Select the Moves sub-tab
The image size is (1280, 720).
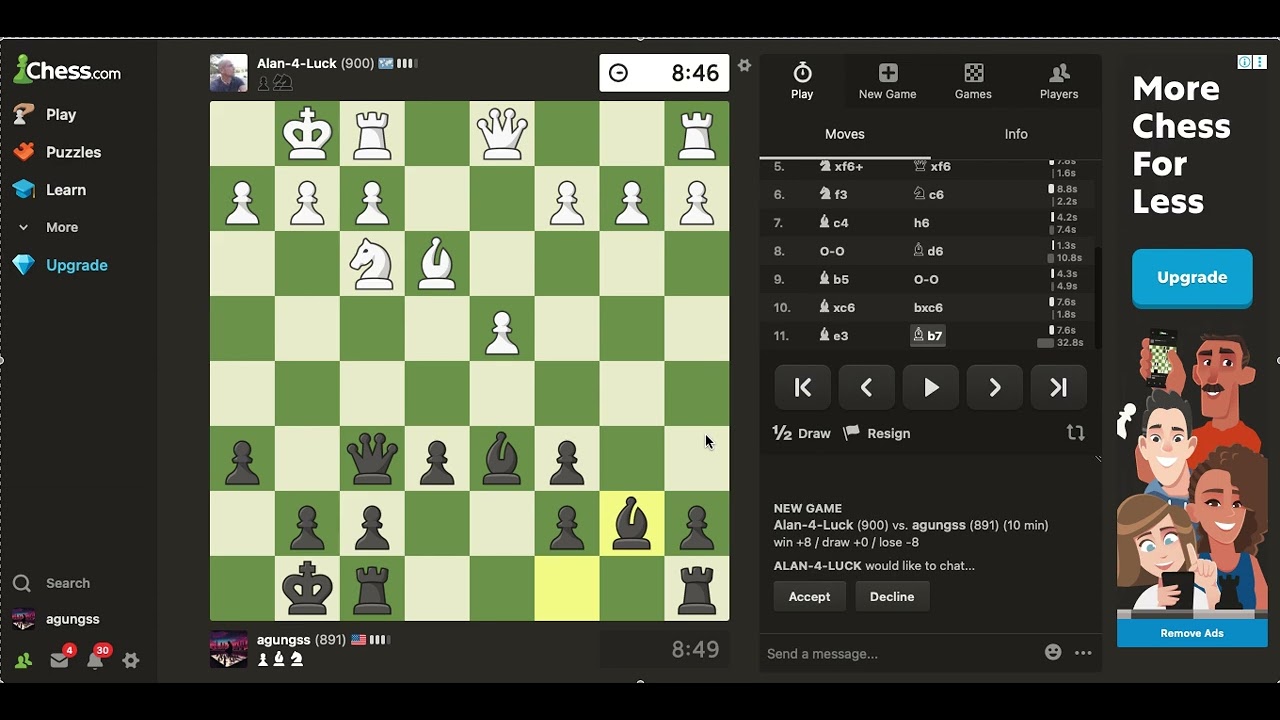click(845, 134)
